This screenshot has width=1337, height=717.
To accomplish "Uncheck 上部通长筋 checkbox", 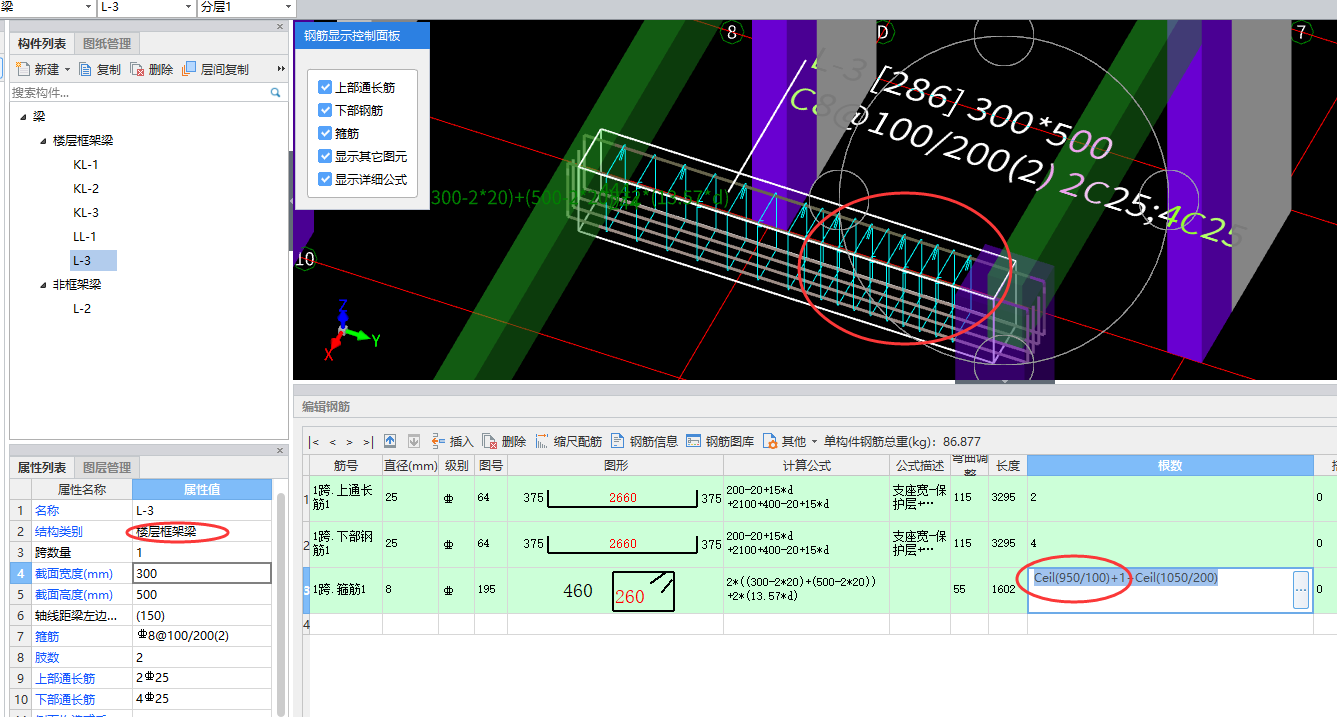I will (325, 87).
